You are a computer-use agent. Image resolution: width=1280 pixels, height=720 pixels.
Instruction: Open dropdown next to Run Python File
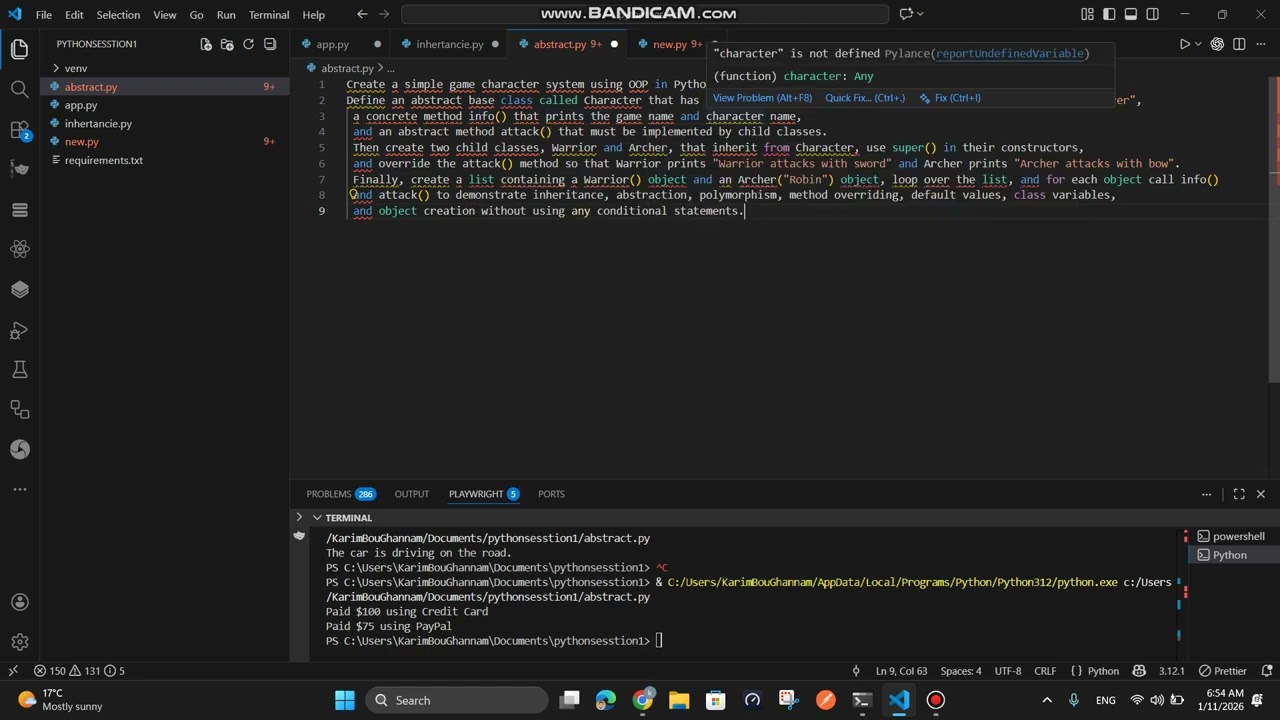tap(1199, 44)
